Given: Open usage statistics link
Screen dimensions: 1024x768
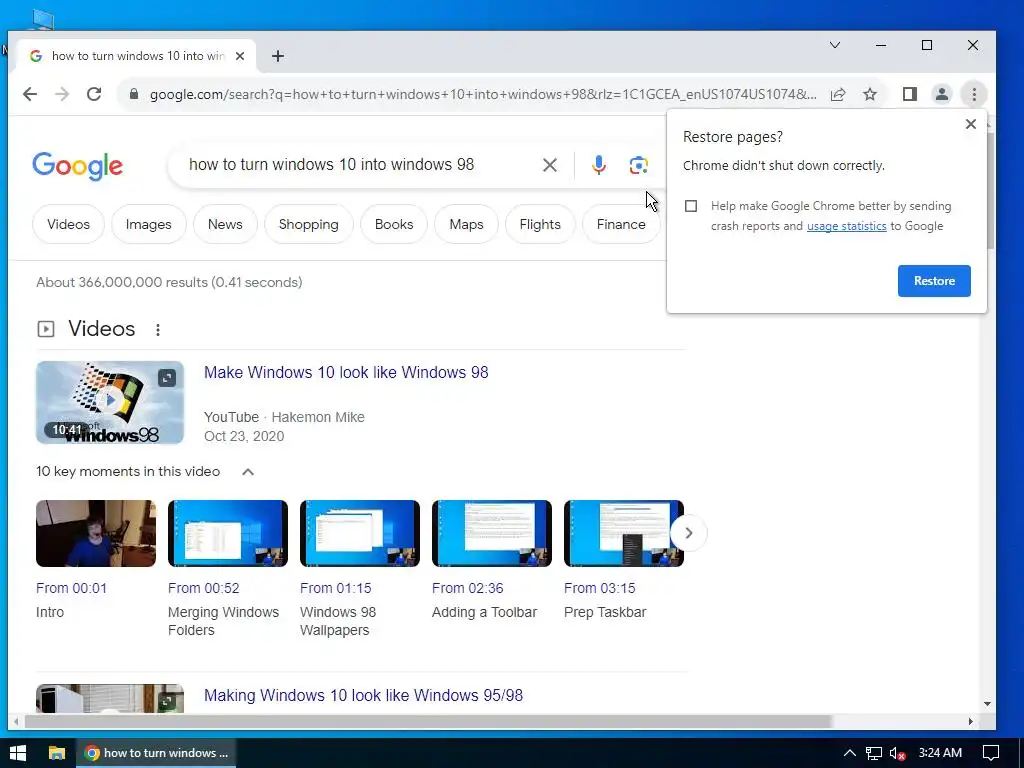Looking at the screenshot, I should point(846,226).
